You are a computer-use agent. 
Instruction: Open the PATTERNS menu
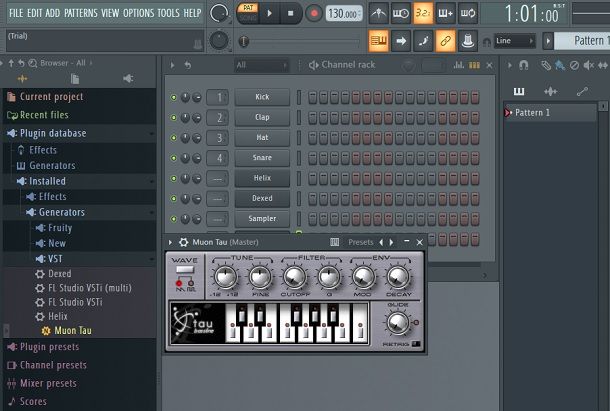pyautogui.click(x=81, y=13)
